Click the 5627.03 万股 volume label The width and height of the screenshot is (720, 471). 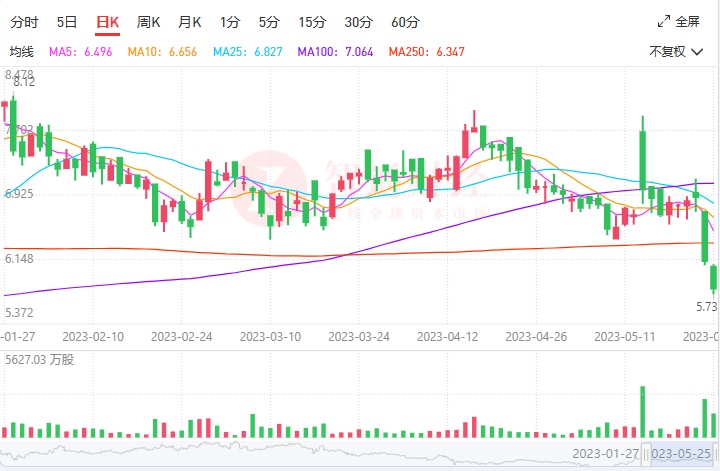click(x=39, y=359)
